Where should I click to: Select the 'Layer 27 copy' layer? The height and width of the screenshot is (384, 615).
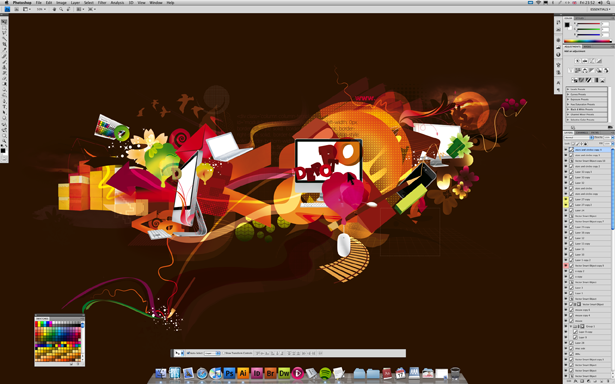pyautogui.click(x=591, y=199)
